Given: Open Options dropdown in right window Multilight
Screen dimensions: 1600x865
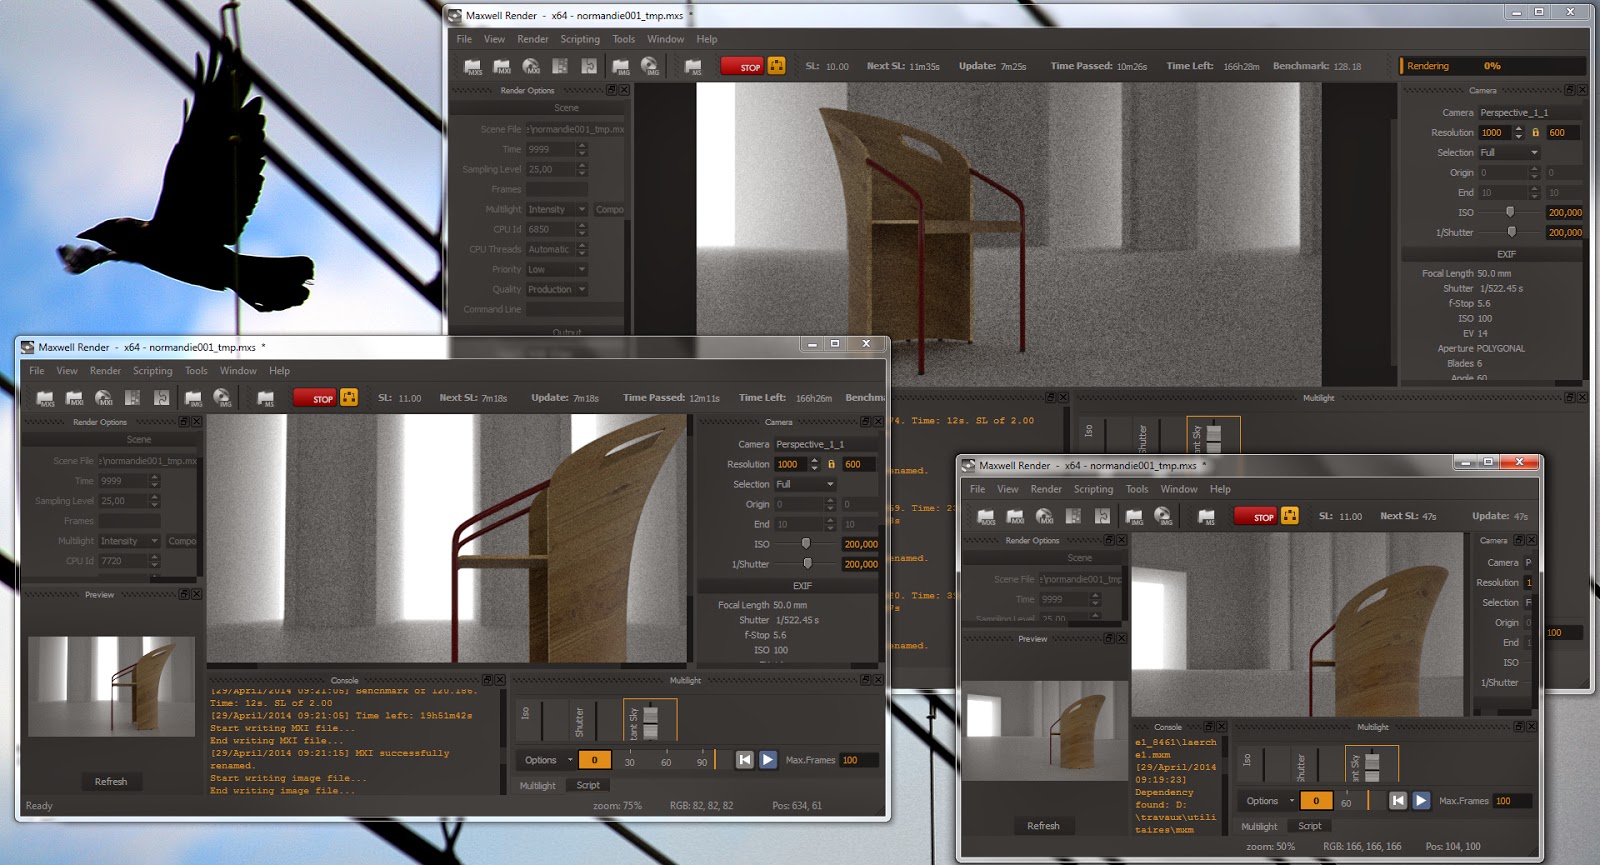Looking at the screenshot, I should click(x=1269, y=801).
